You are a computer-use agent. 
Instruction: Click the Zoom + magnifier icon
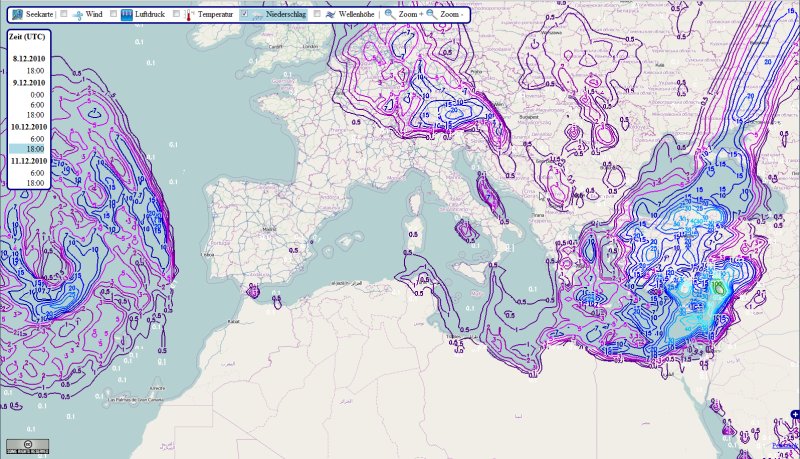click(390, 15)
